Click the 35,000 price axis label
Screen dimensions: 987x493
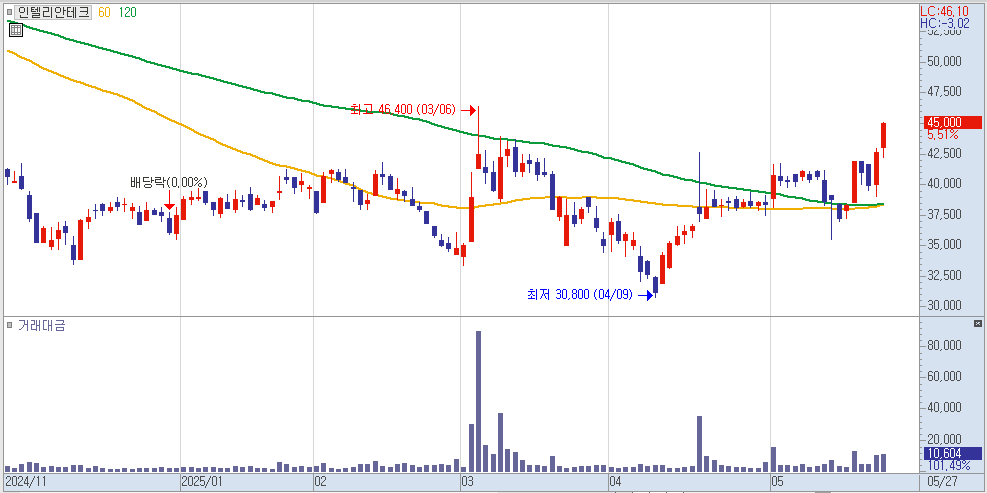(x=944, y=244)
